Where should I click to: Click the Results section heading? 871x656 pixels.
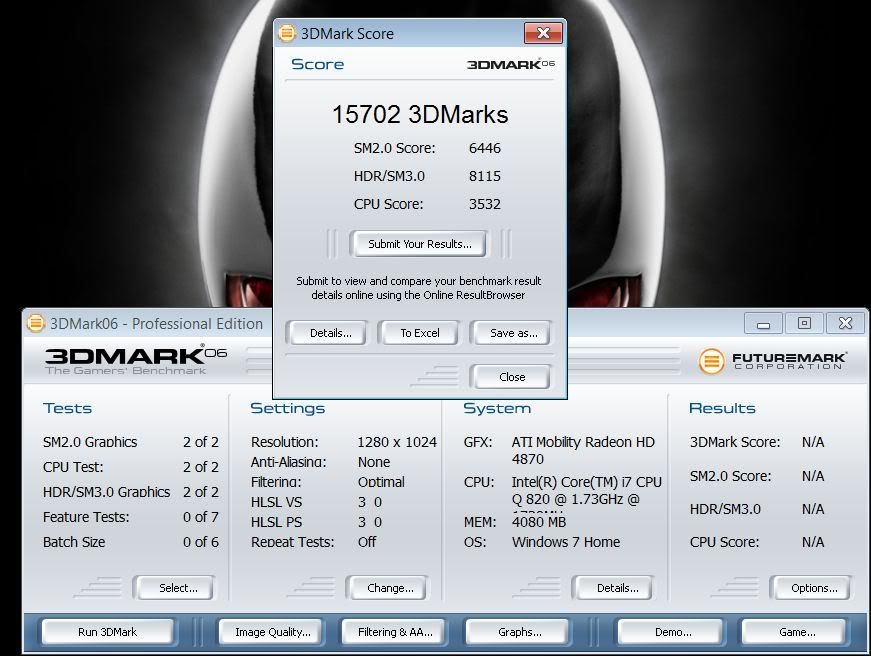pos(722,408)
